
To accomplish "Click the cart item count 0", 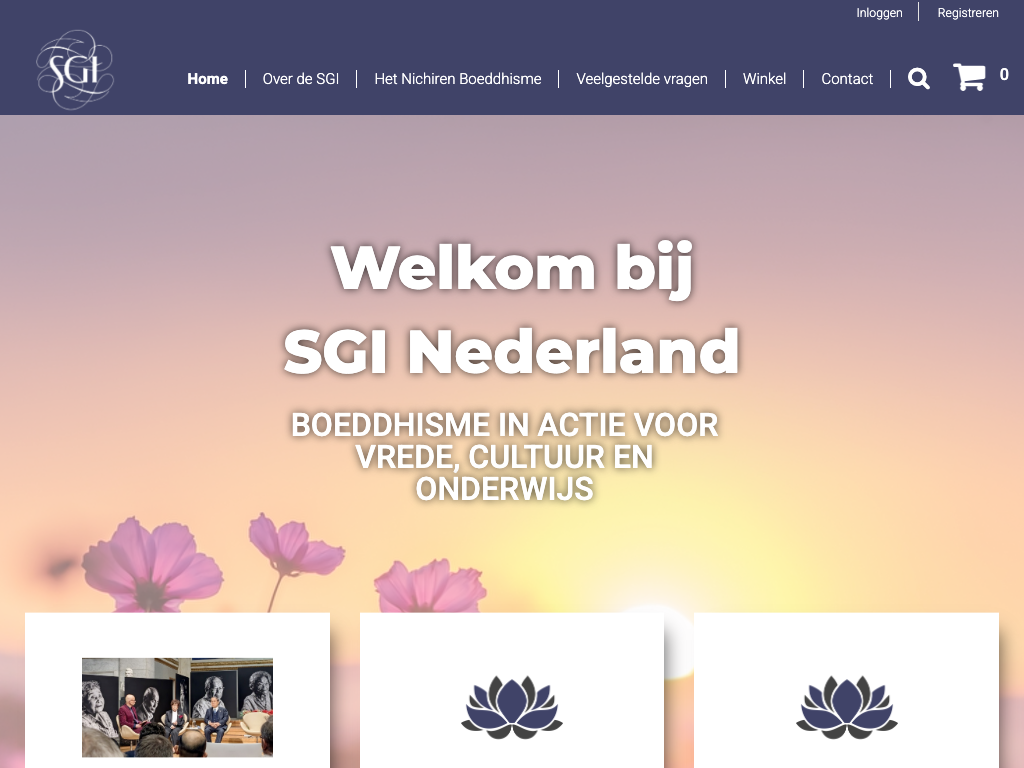I will [x=1004, y=74].
